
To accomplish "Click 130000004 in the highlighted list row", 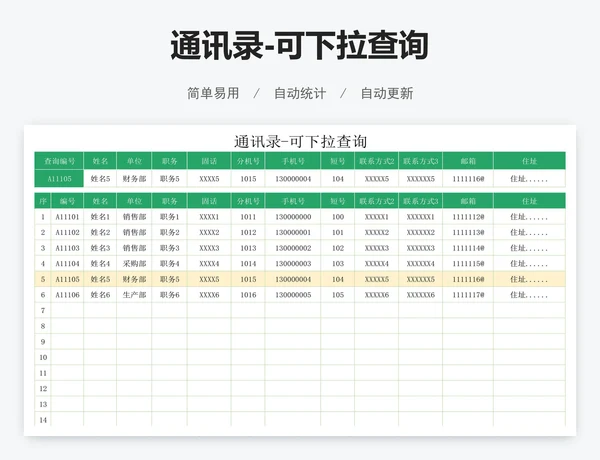I will tap(293, 279).
